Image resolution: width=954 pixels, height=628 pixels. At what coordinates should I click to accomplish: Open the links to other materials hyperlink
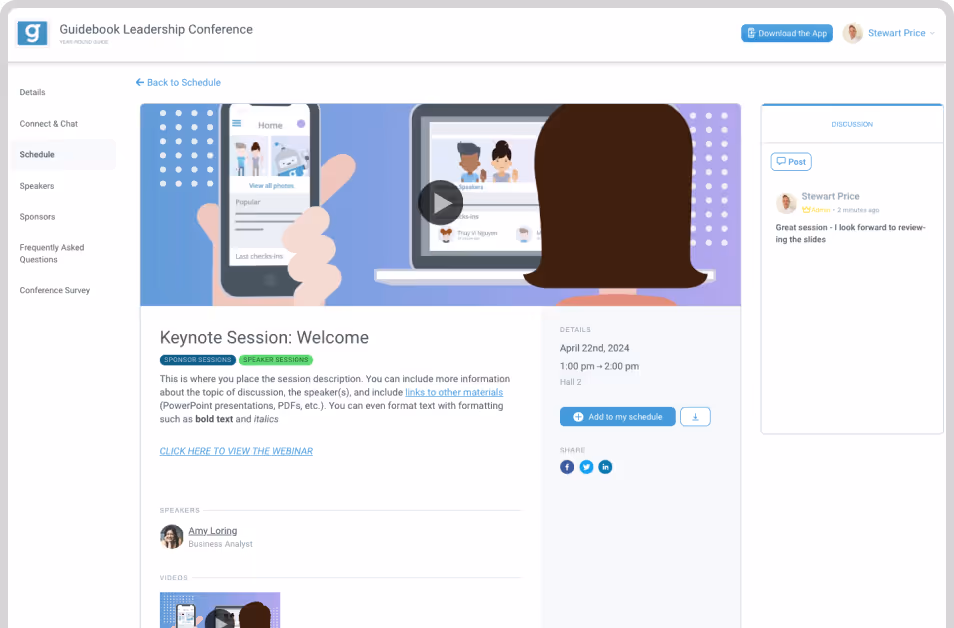point(454,392)
